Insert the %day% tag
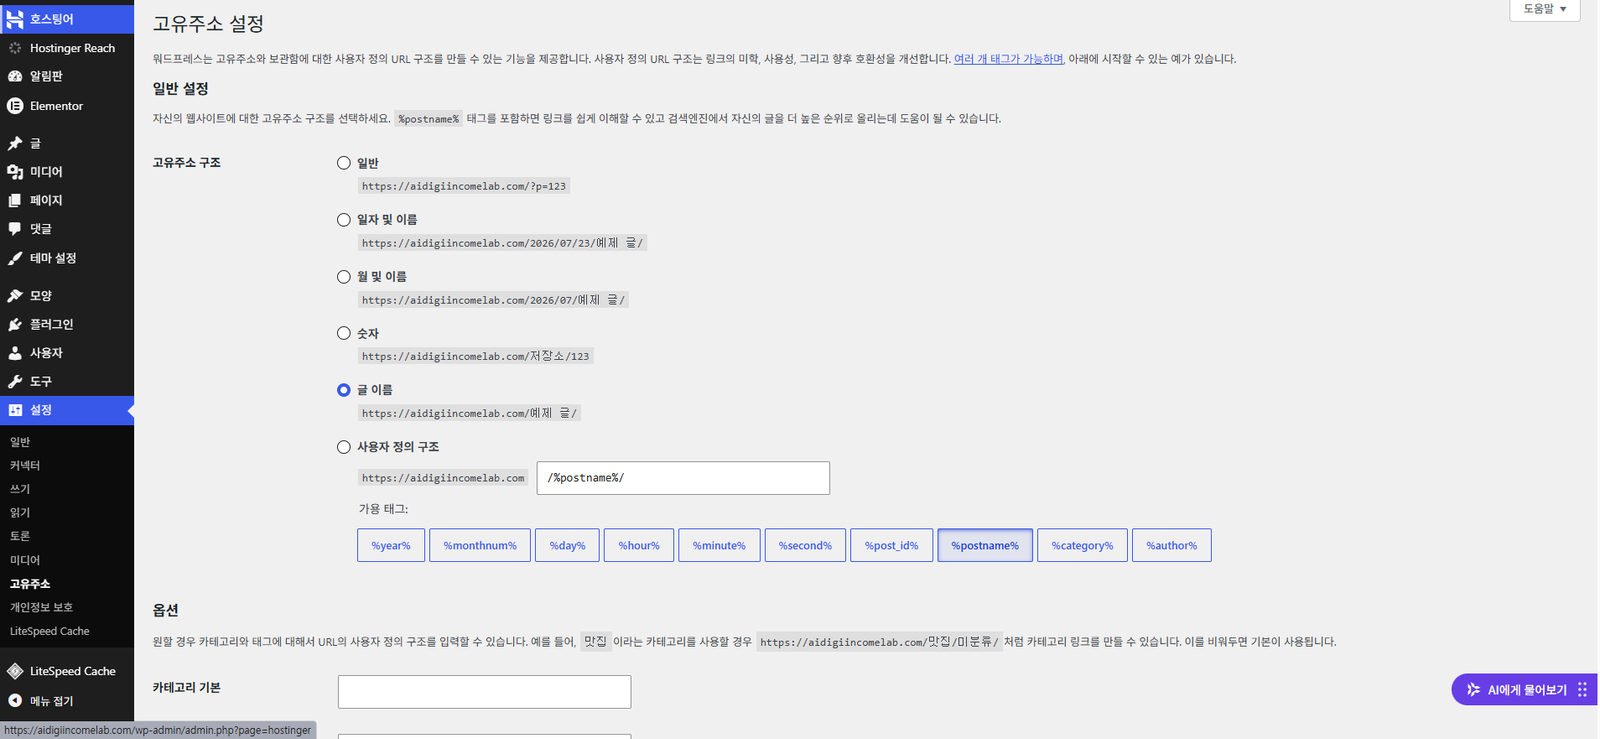Image resolution: width=1600 pixels, height=739 pixels. pos(567,545)
